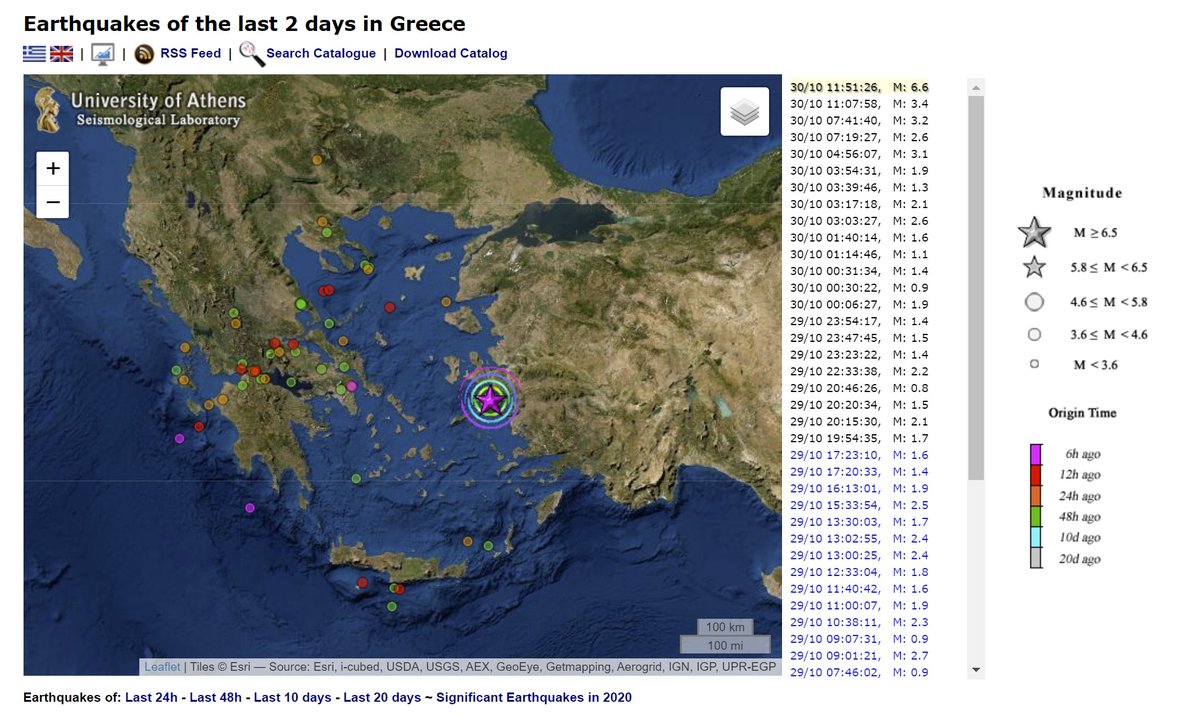The image size is (1200, 716).
Task: Open the chart monitor icon
Action: pos(103,54)
